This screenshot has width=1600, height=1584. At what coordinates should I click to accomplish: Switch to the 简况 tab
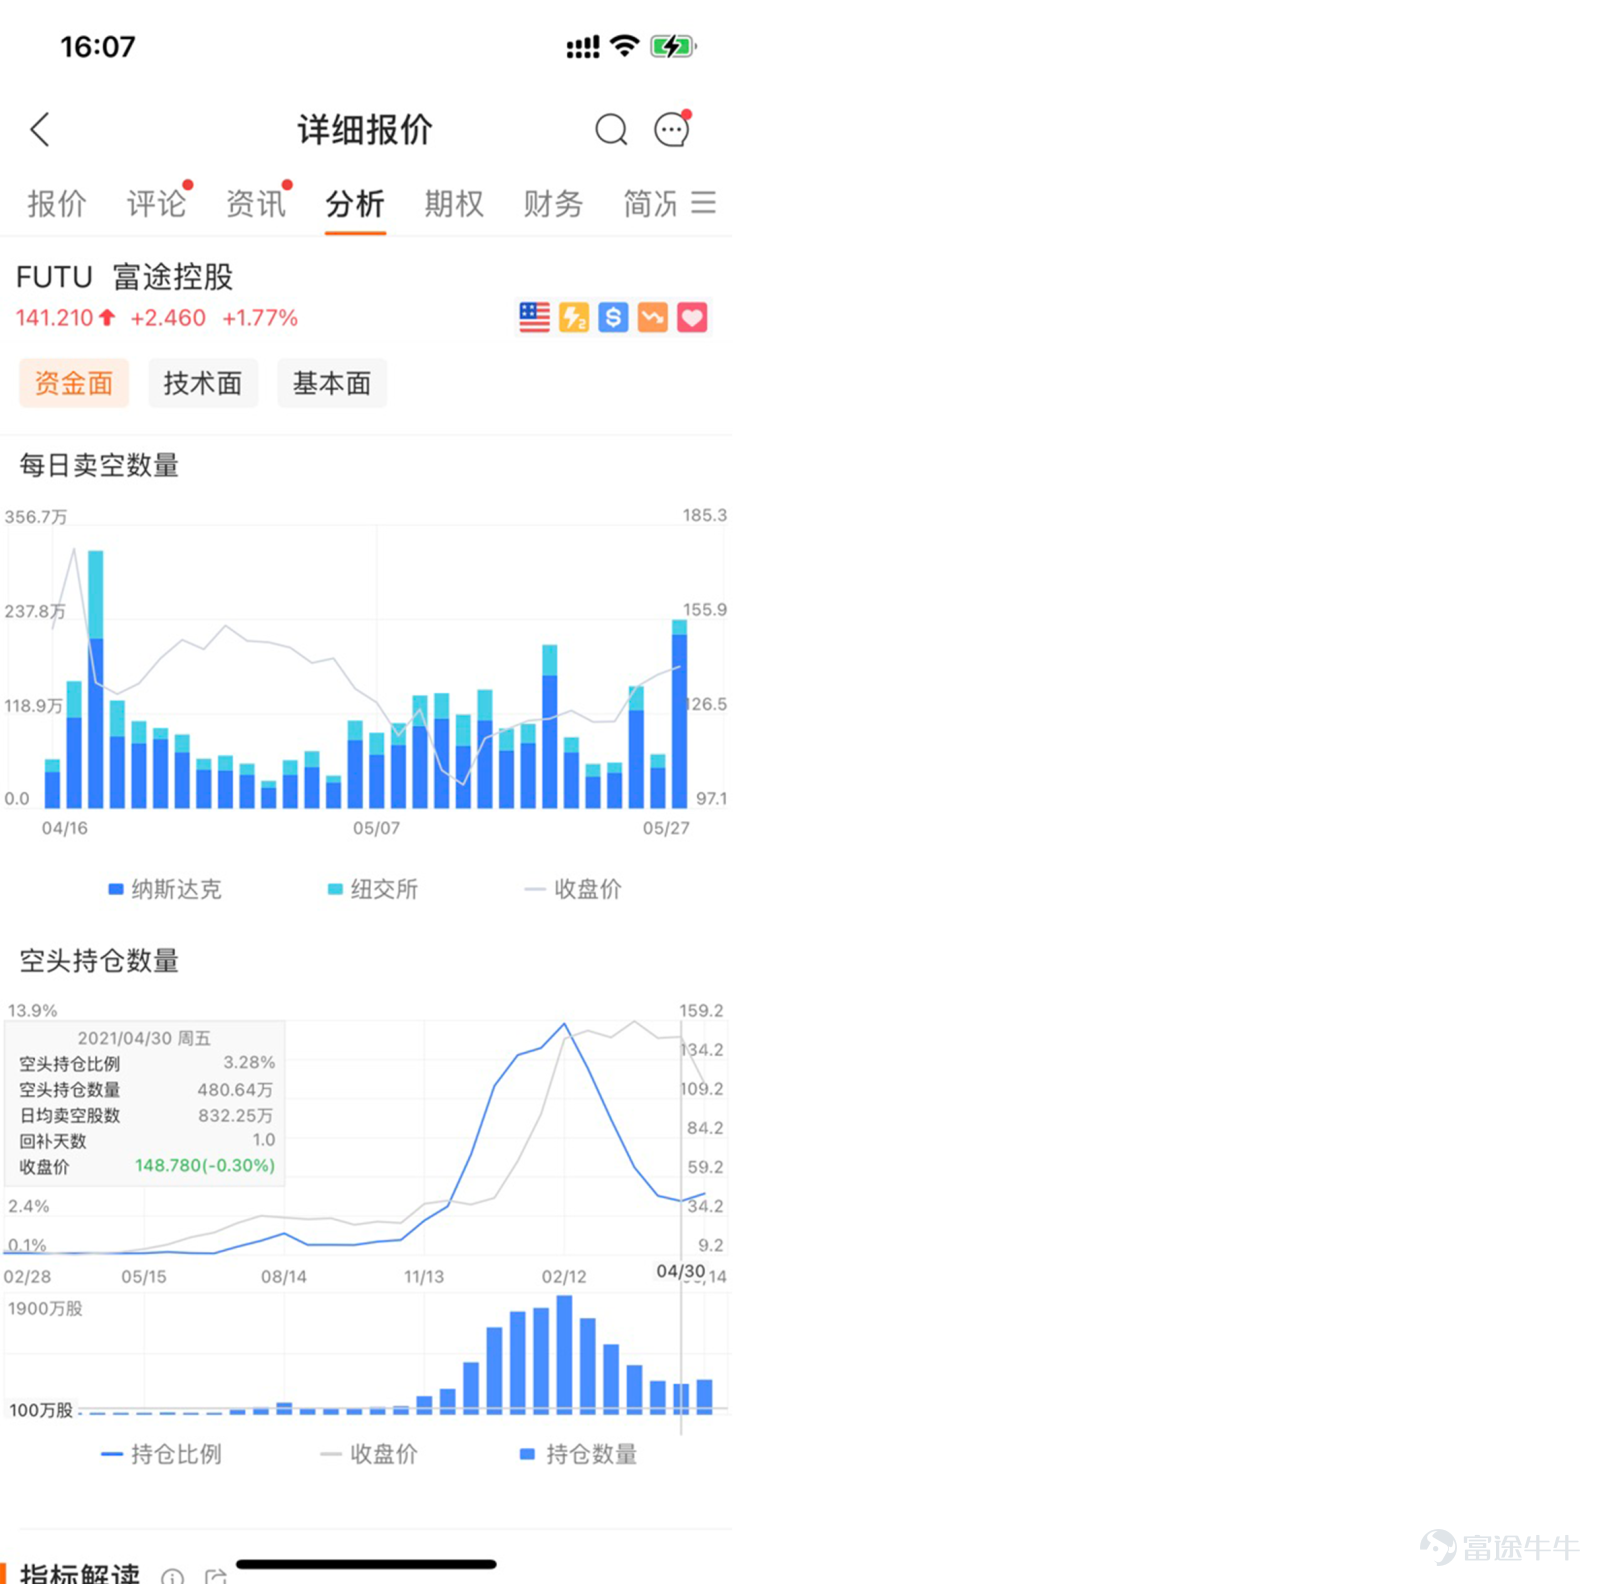651,203
